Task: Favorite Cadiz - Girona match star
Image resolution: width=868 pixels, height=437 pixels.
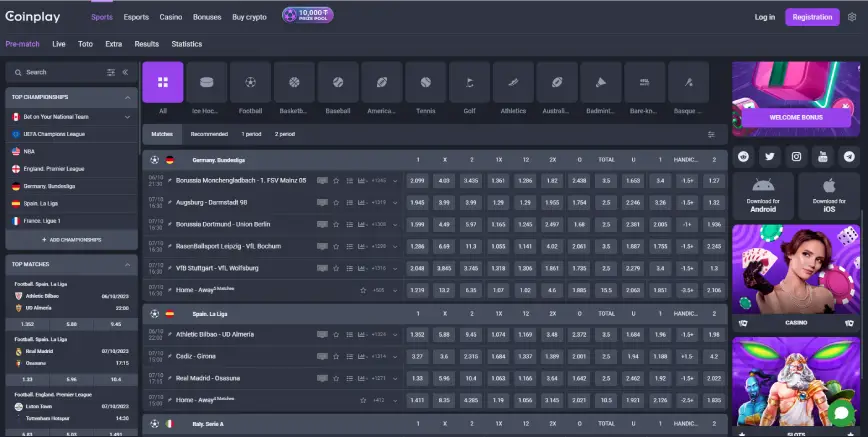Action: tap(336, 357)
